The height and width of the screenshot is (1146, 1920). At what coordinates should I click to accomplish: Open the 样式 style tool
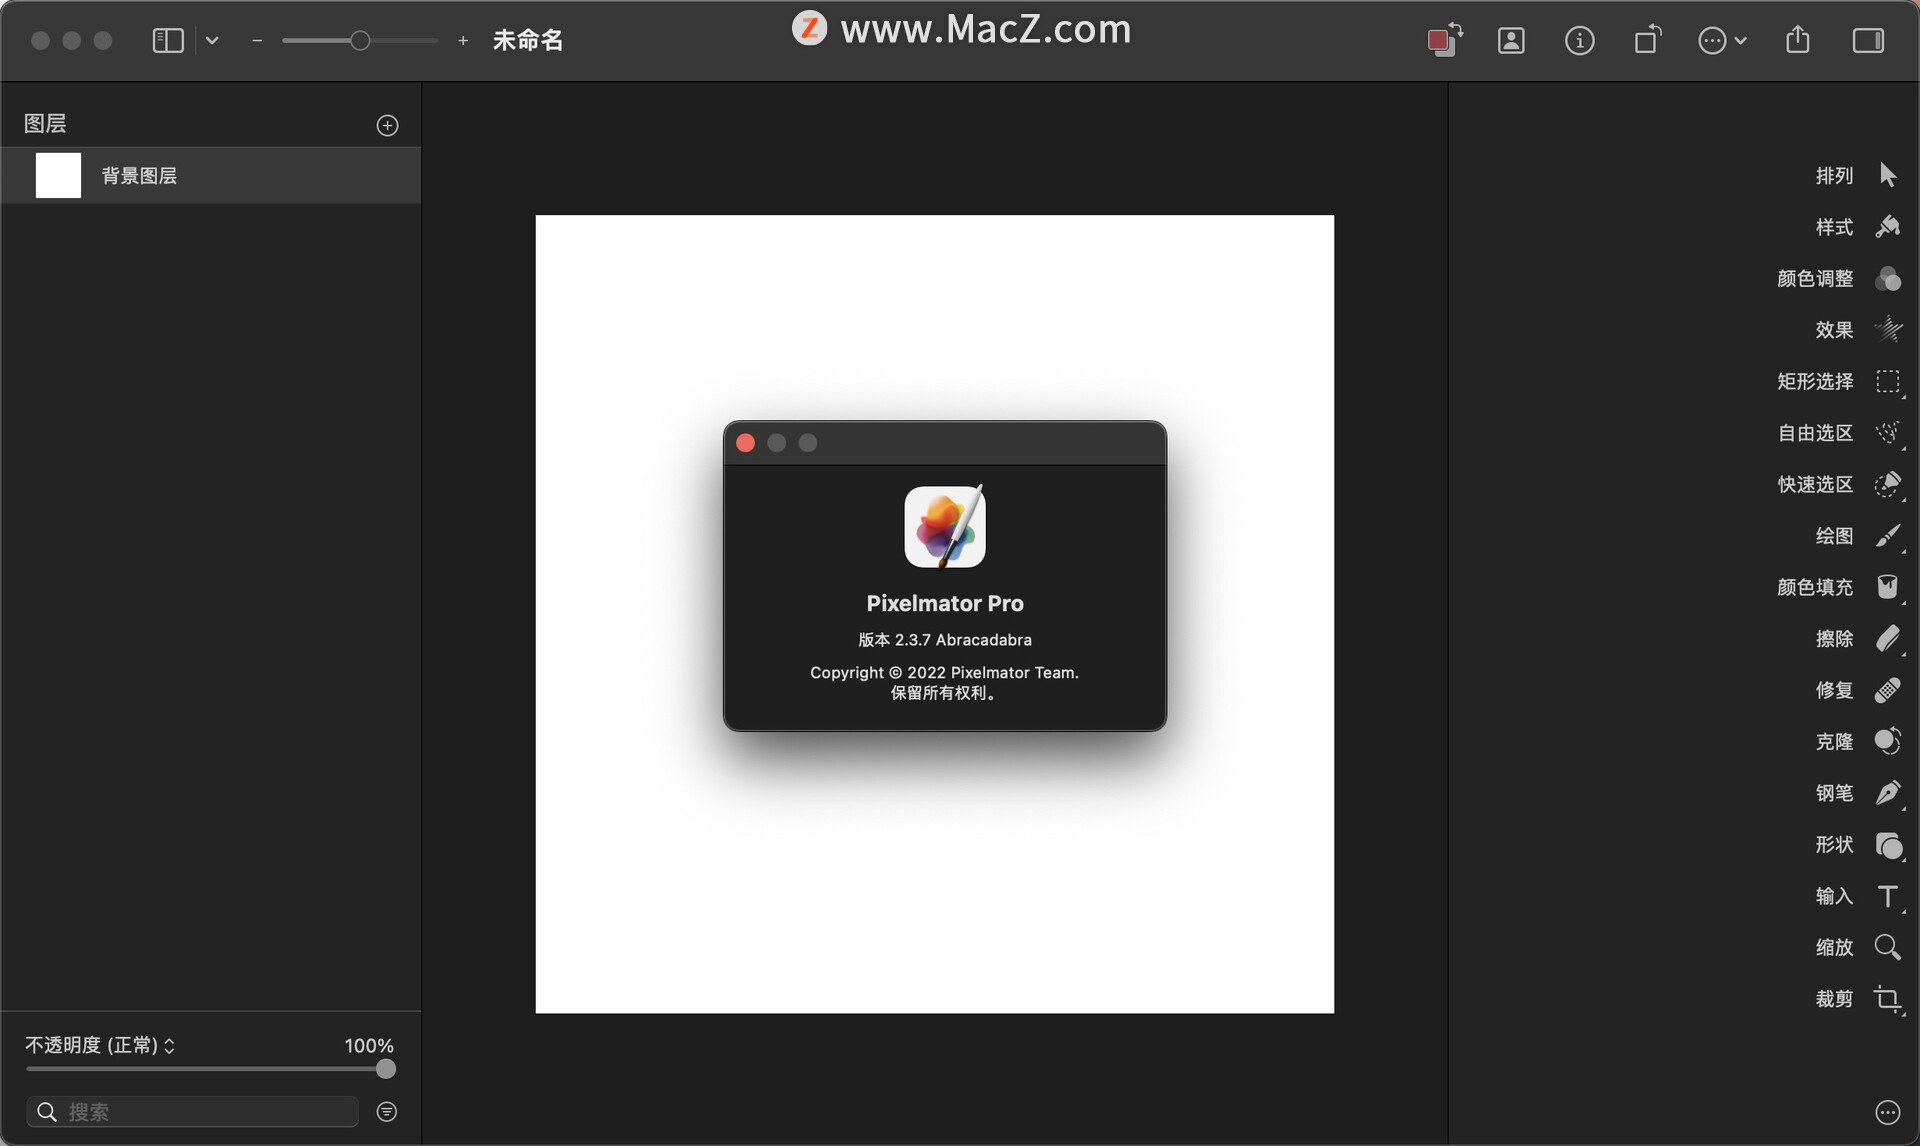1887,227
